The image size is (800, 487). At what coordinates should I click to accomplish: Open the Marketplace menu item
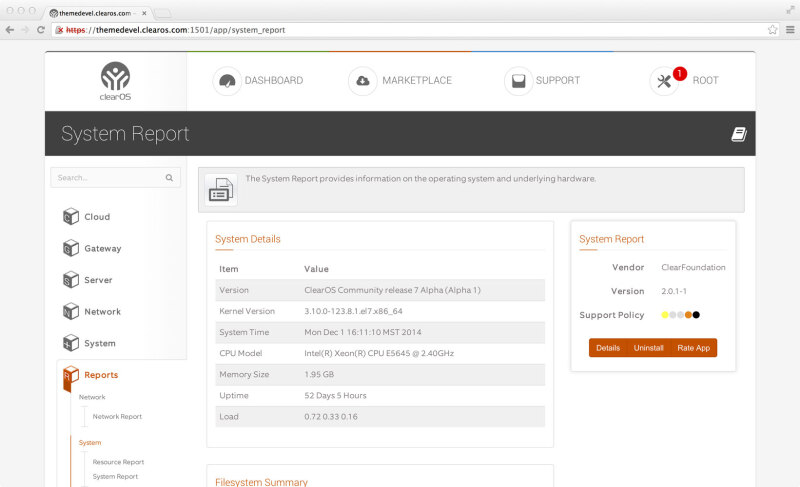[417, 81]
